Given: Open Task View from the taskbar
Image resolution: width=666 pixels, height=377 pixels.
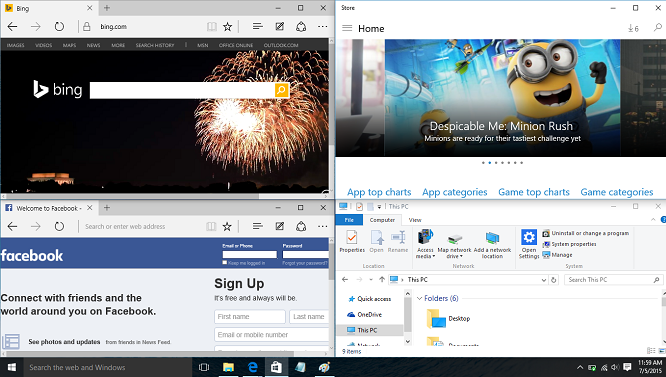Looking at the screenshot, I should 204,367.
